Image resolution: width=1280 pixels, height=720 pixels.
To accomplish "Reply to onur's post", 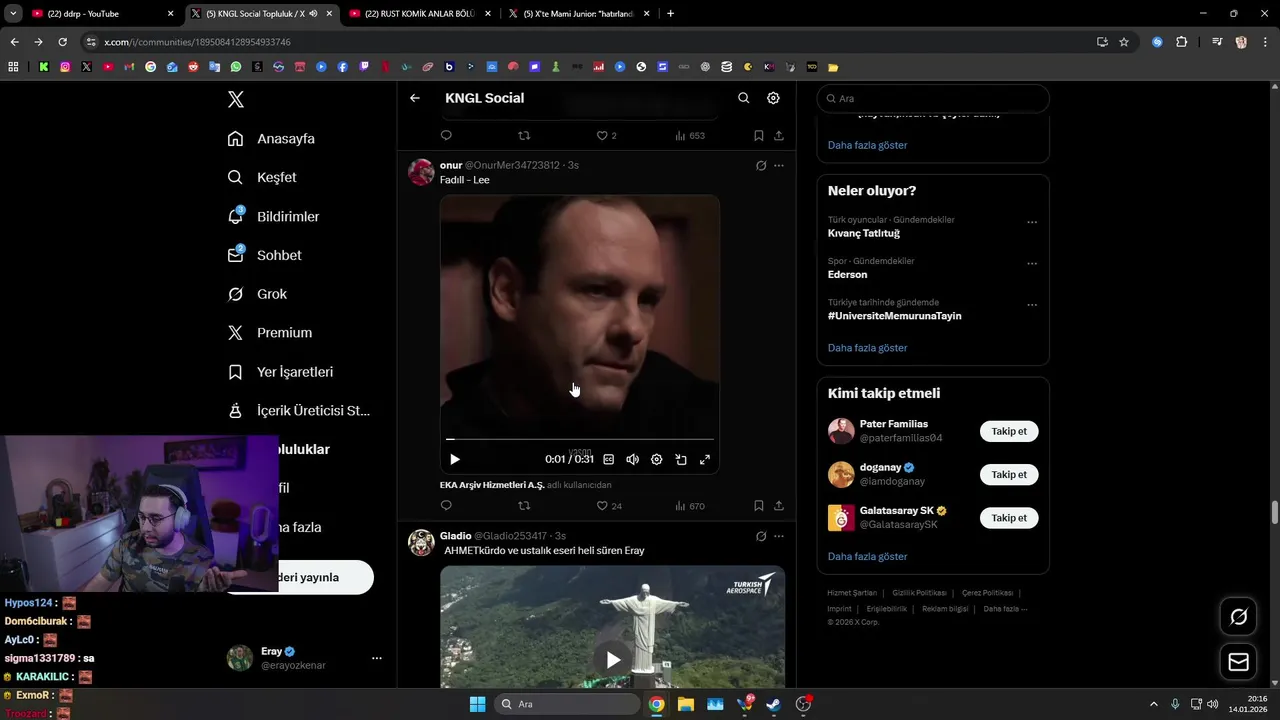I will [446, 506].
